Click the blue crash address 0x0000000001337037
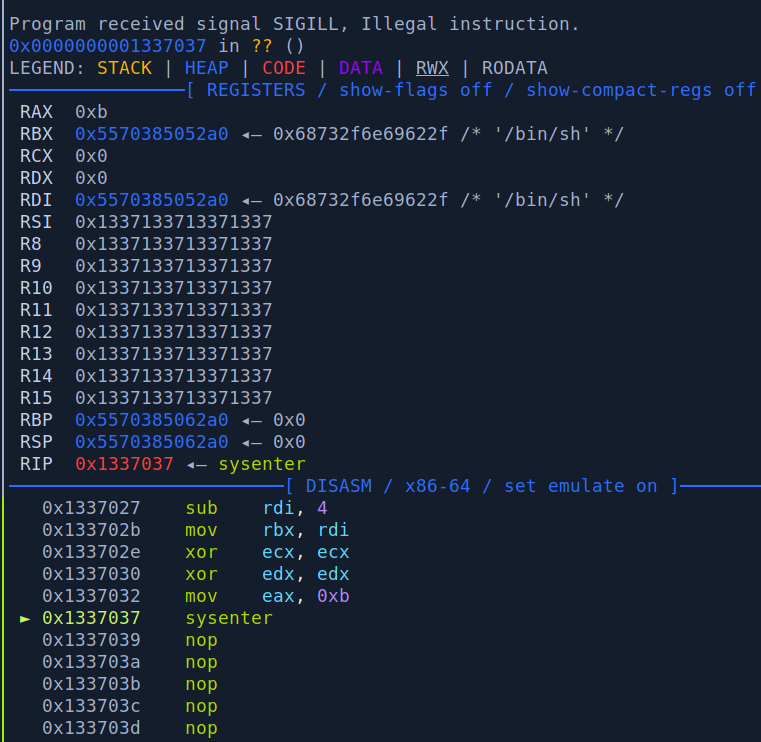The height and width of the screenshot is (742, 761). pyautogui.click(x=108, y=46)
